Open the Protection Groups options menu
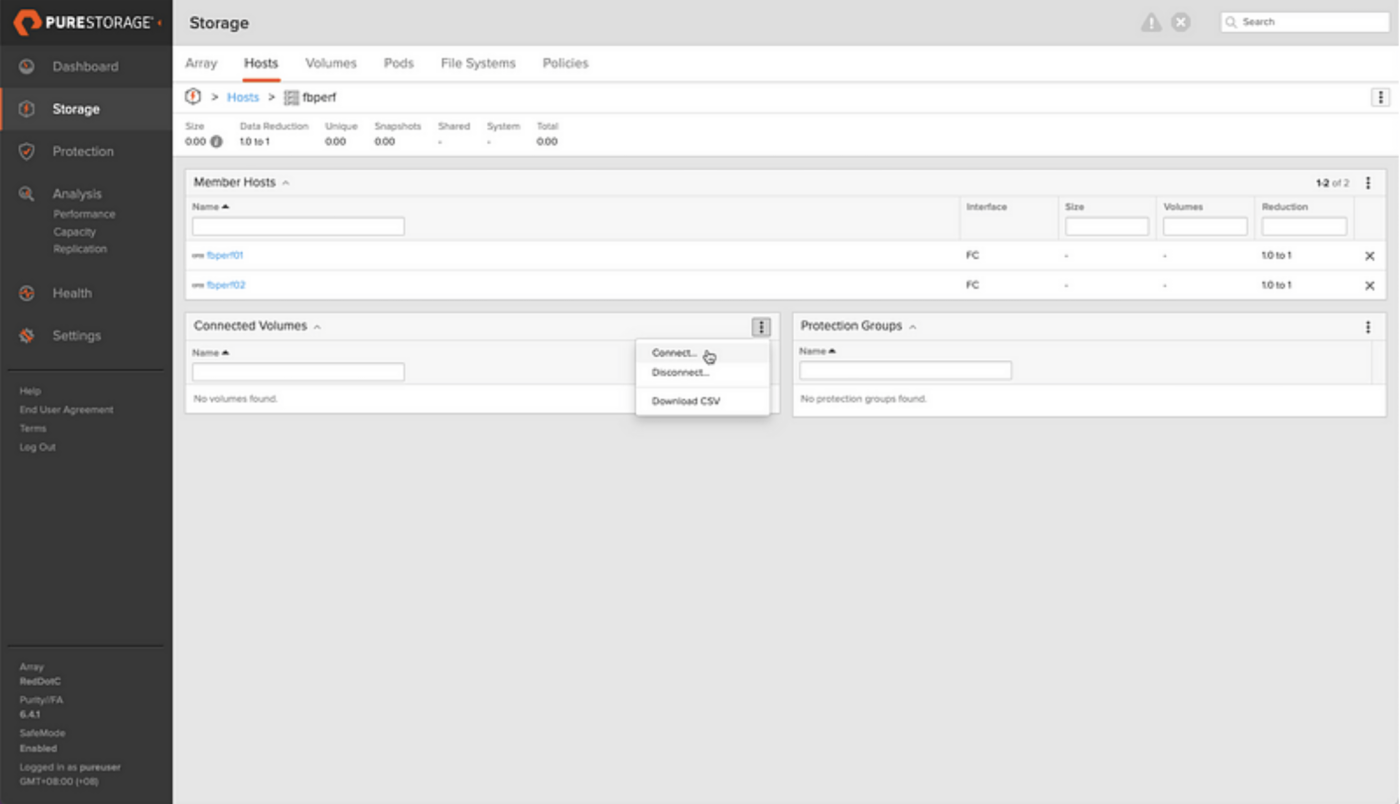 click(1368, 327)
